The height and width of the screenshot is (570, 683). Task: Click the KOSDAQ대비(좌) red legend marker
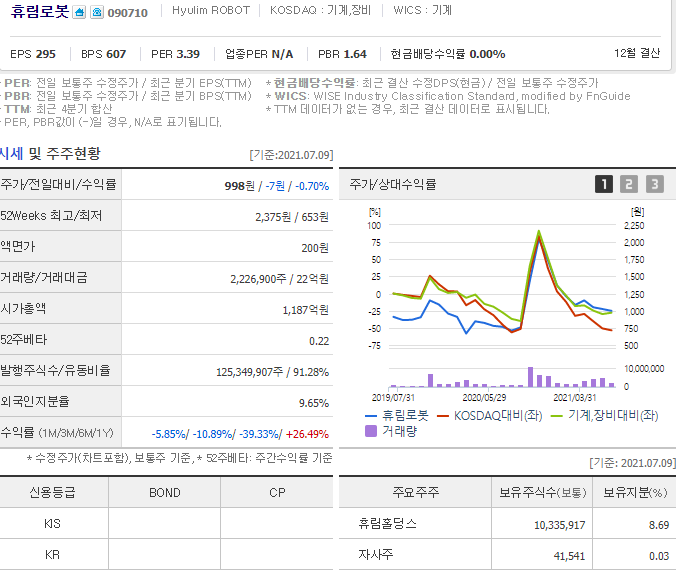coord(443,416)
